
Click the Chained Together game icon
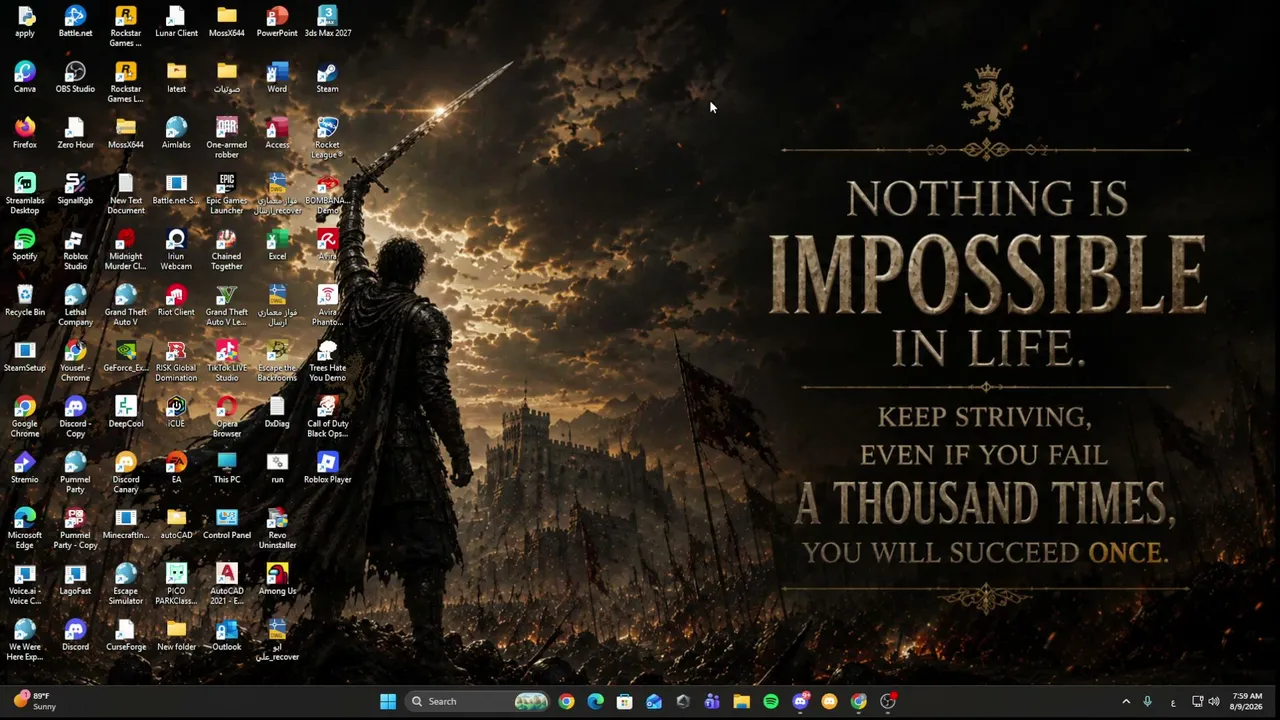point(227,250)
